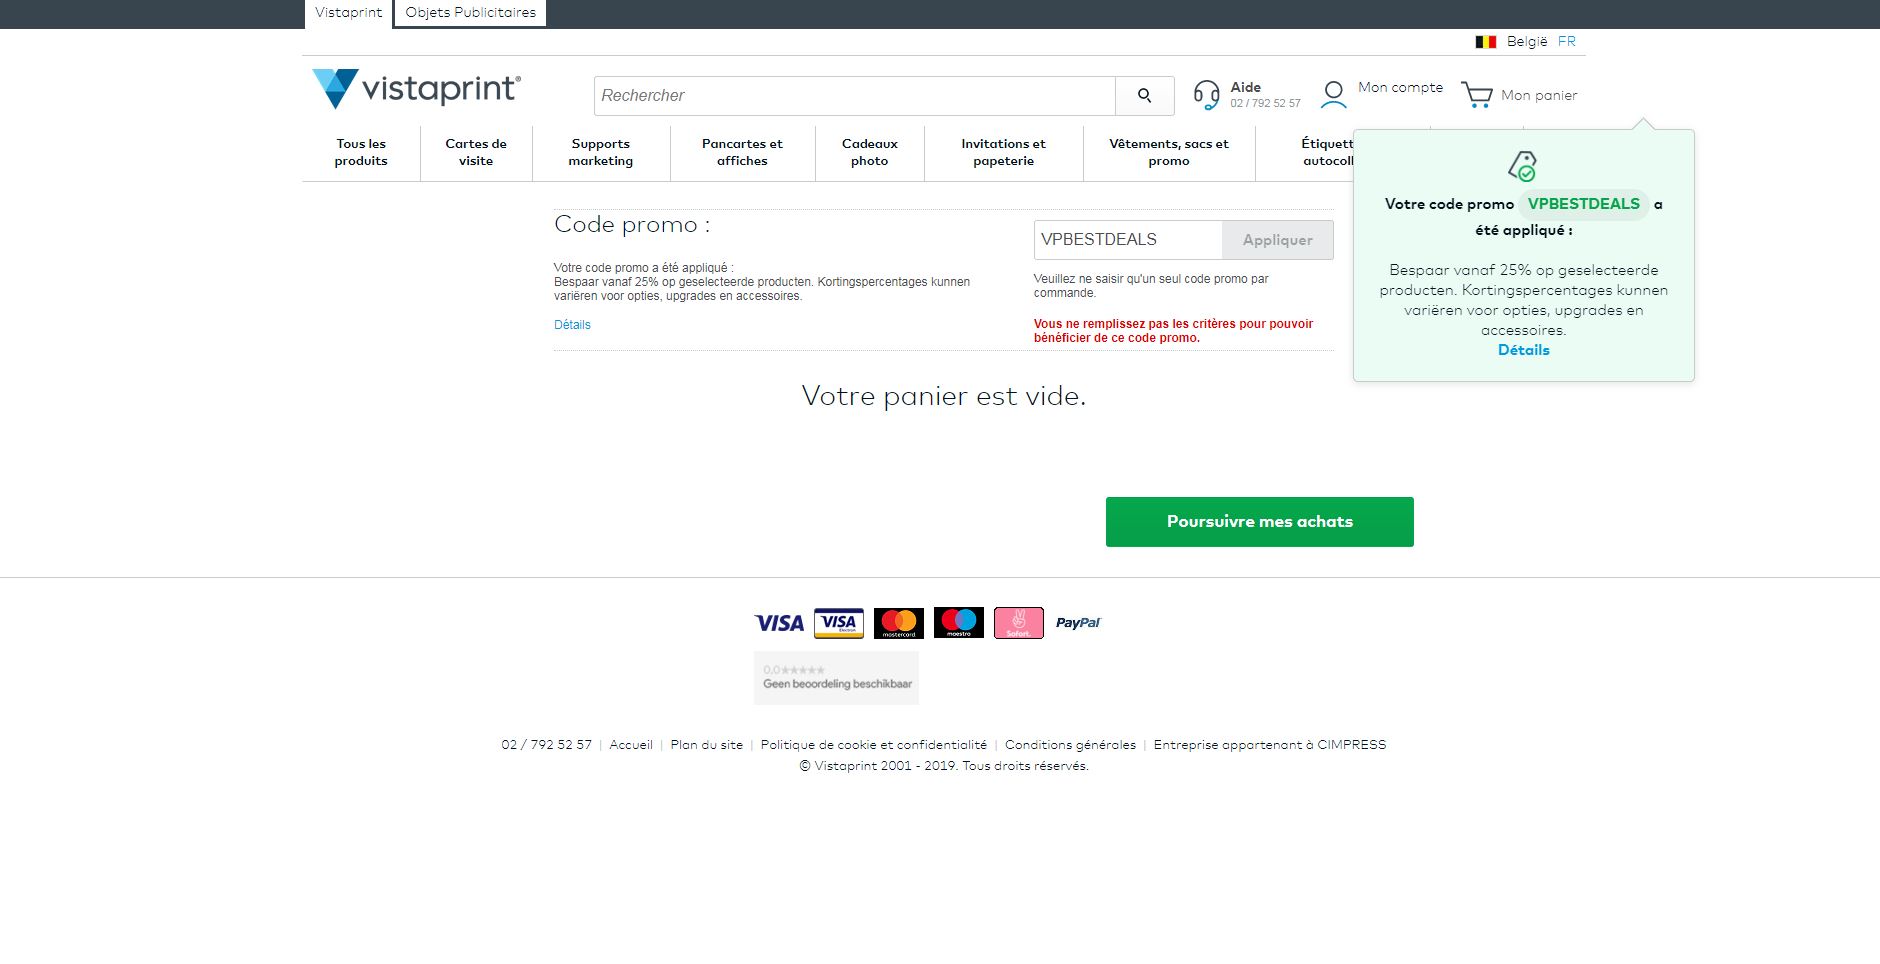Open Détails link under promo message

pyautogui.click(x=572, y=325)
